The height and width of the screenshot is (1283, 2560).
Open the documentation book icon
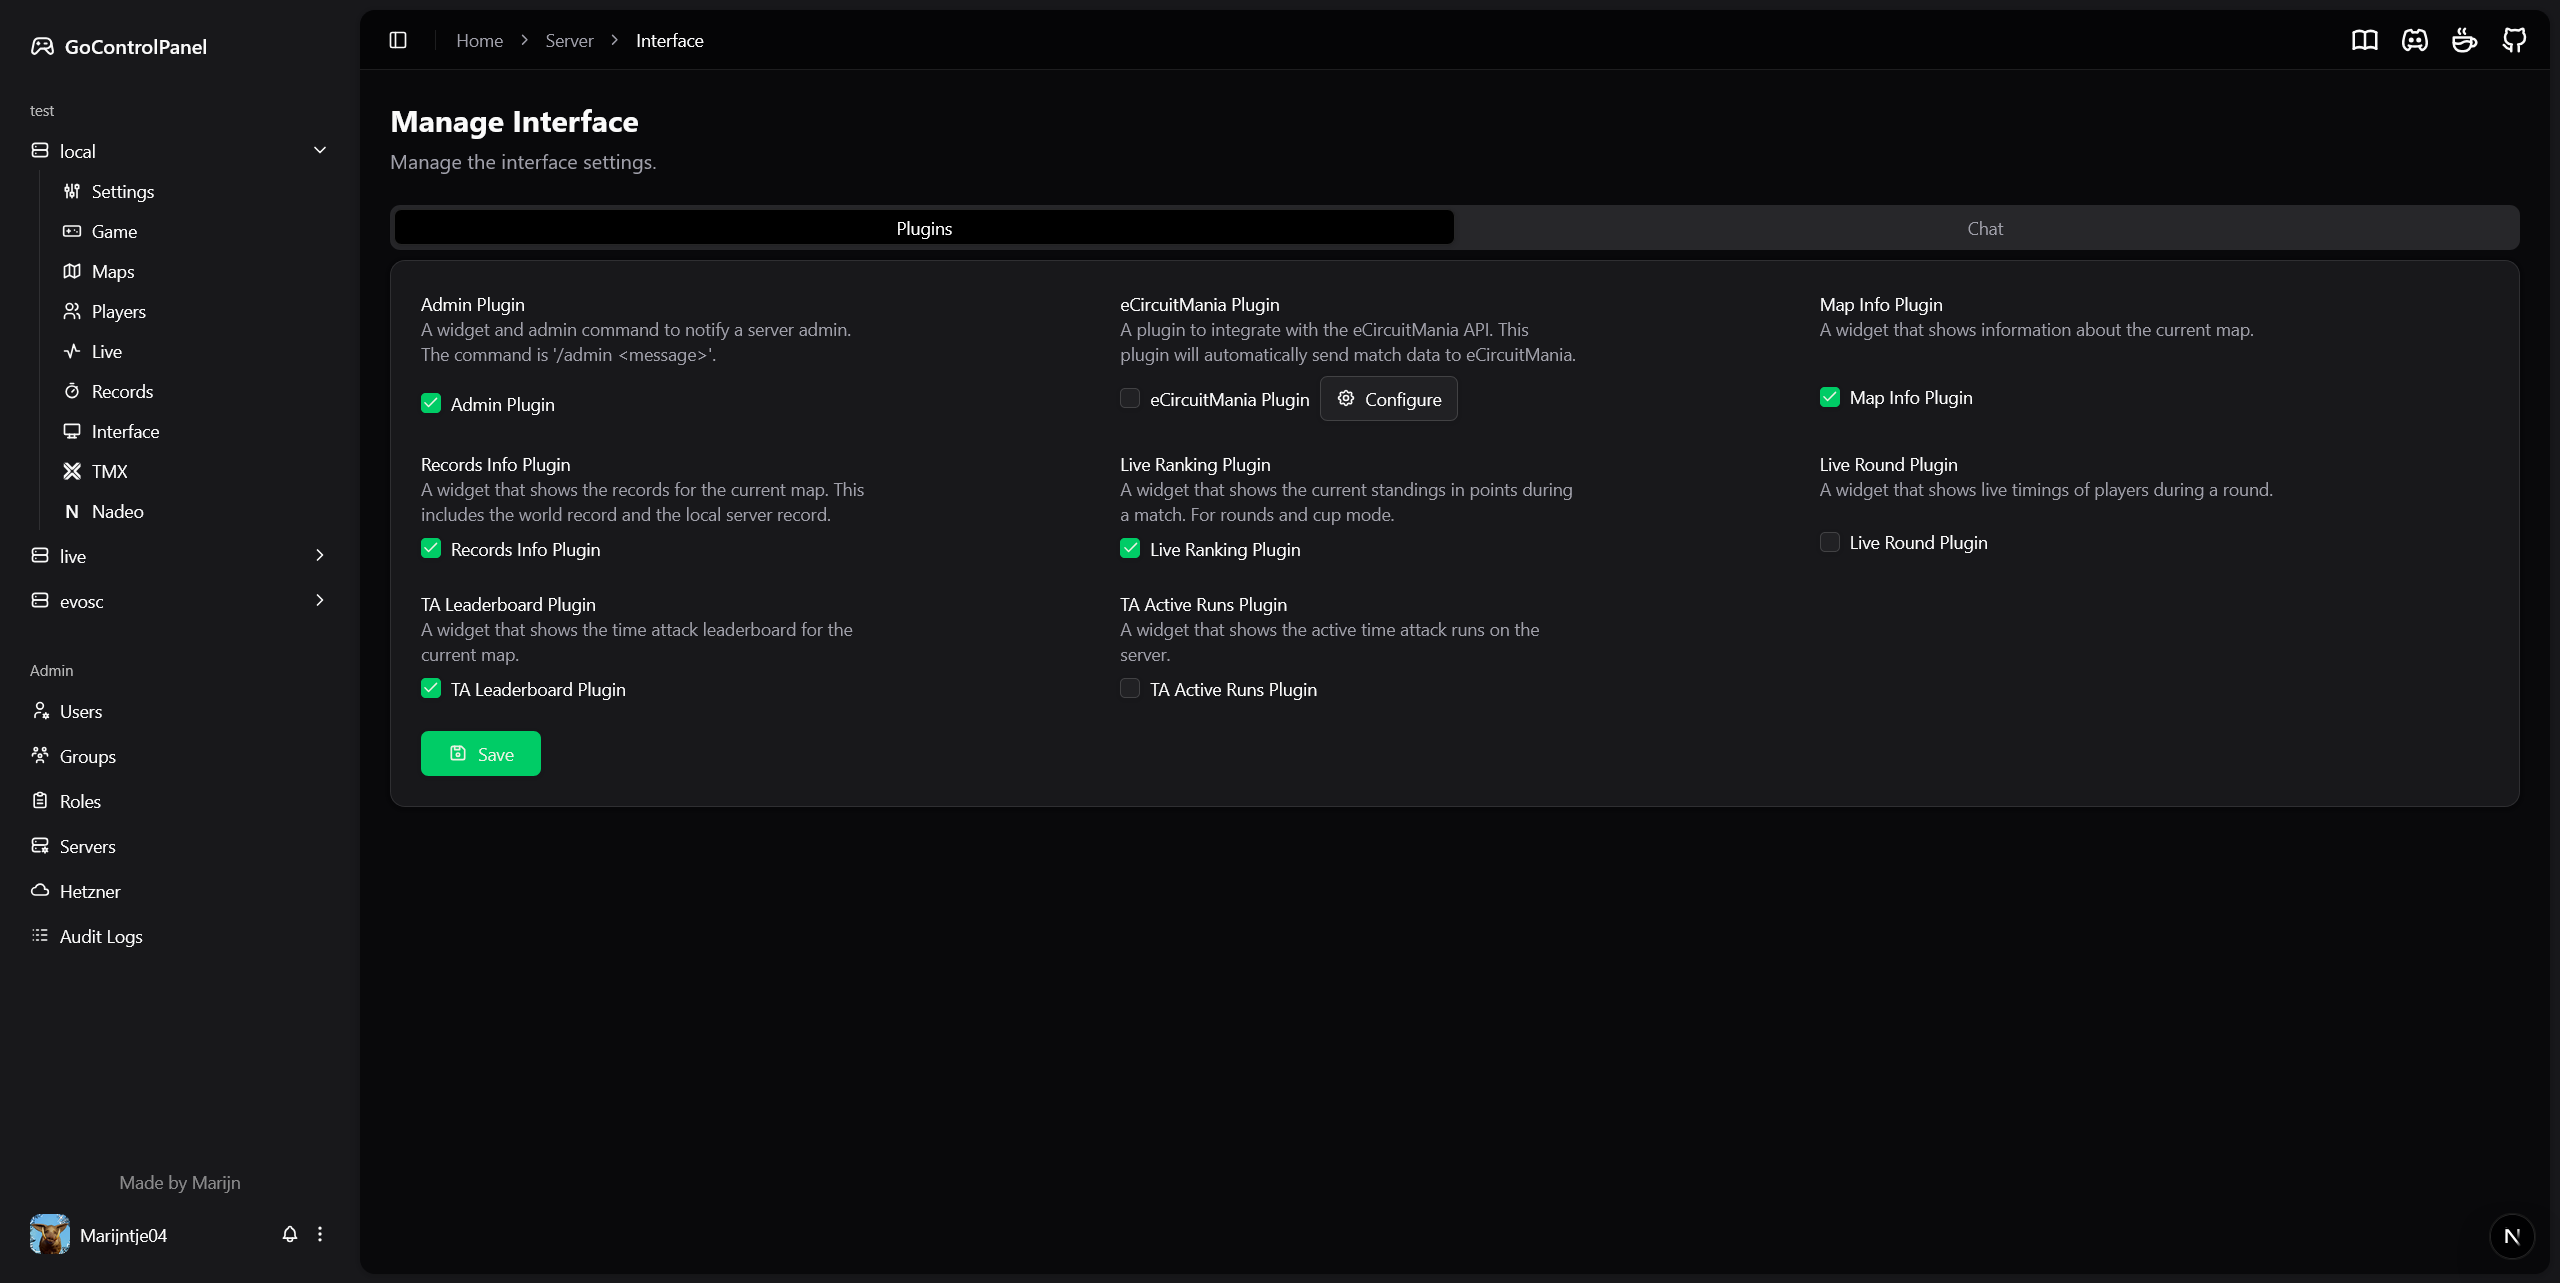[2364, 40]
